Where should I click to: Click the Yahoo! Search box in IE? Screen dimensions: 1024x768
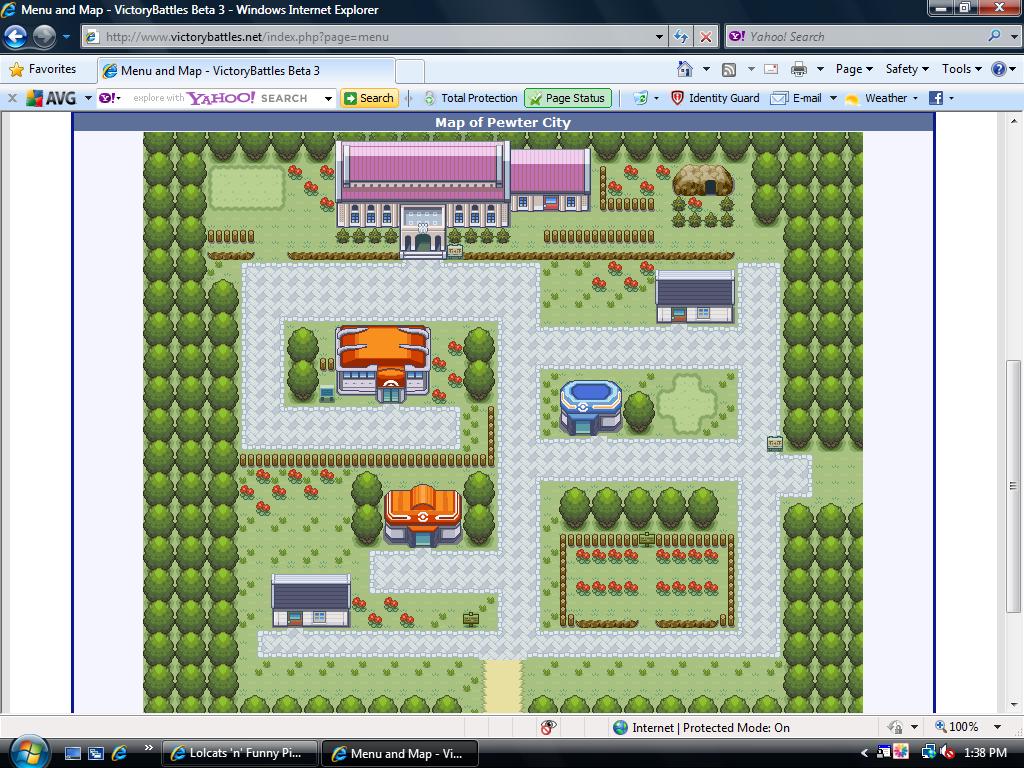856,37
